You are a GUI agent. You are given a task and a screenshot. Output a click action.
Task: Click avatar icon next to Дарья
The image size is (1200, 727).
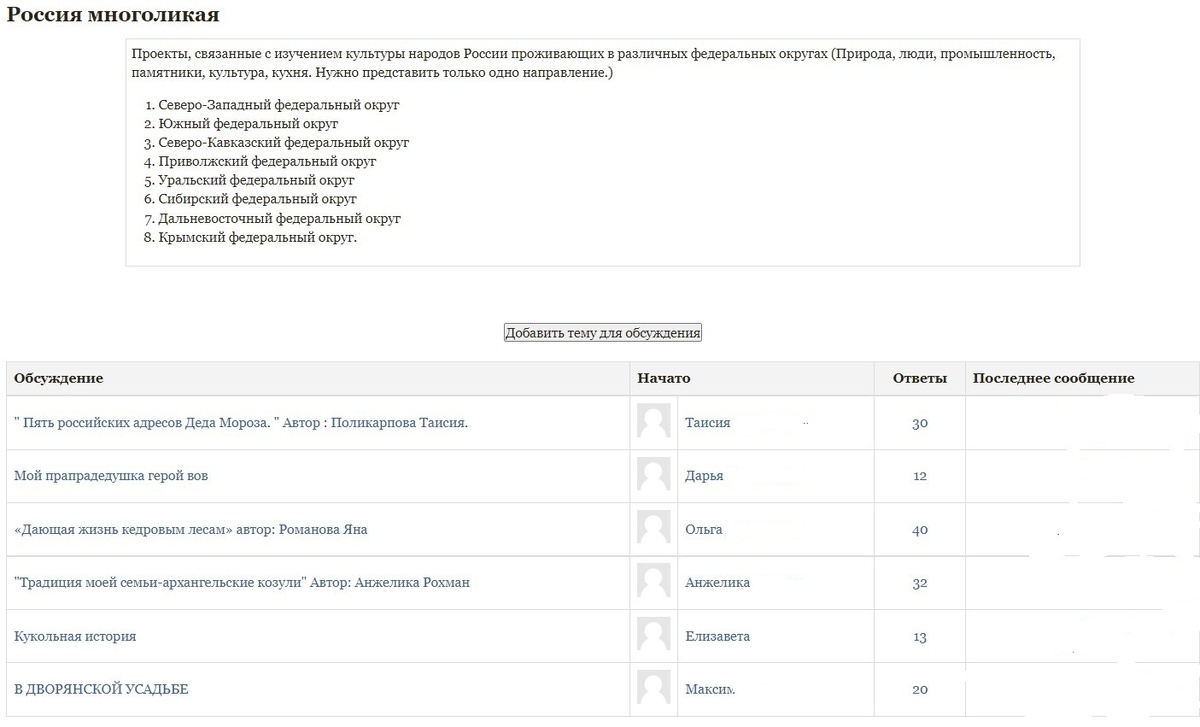tap(654, 475)
